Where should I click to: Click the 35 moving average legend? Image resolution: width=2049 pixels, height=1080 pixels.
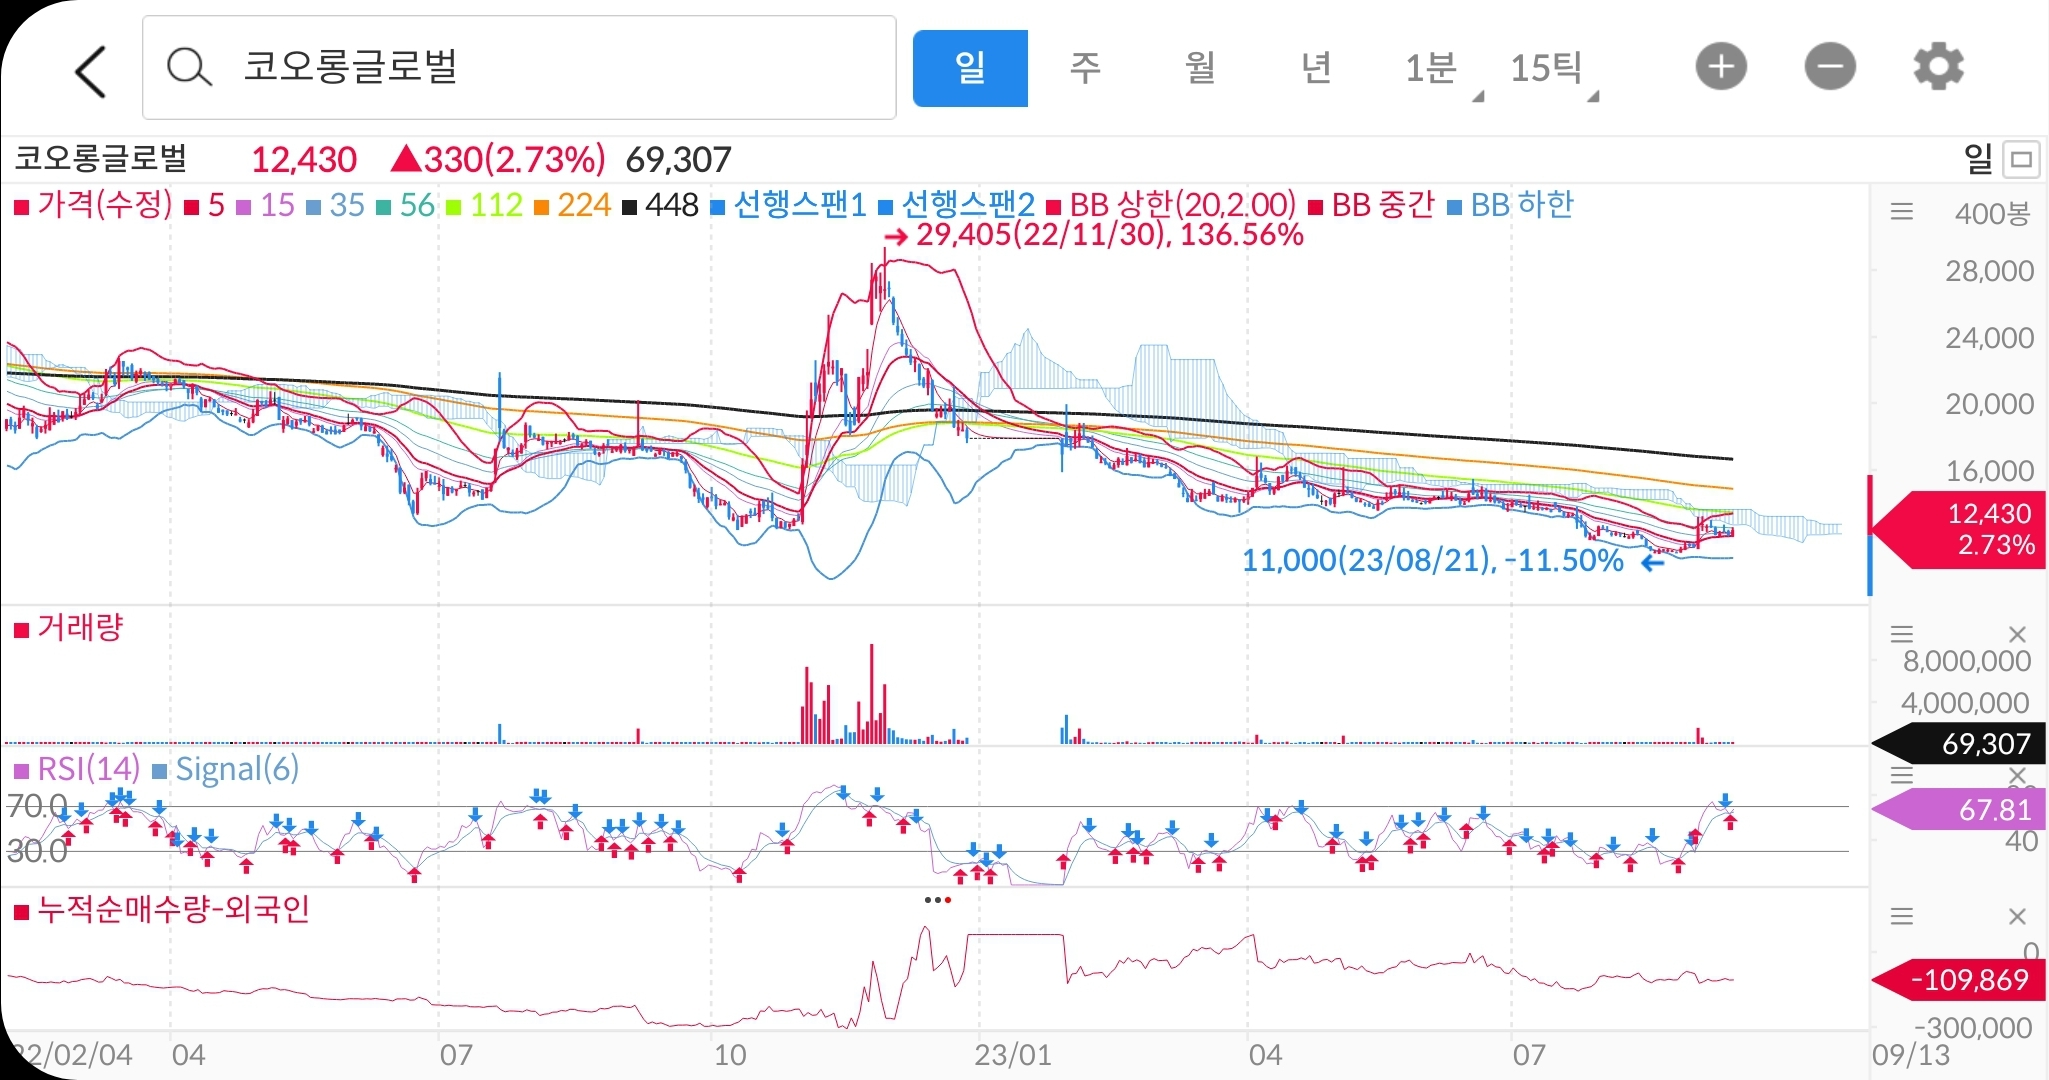coord(335,205)
